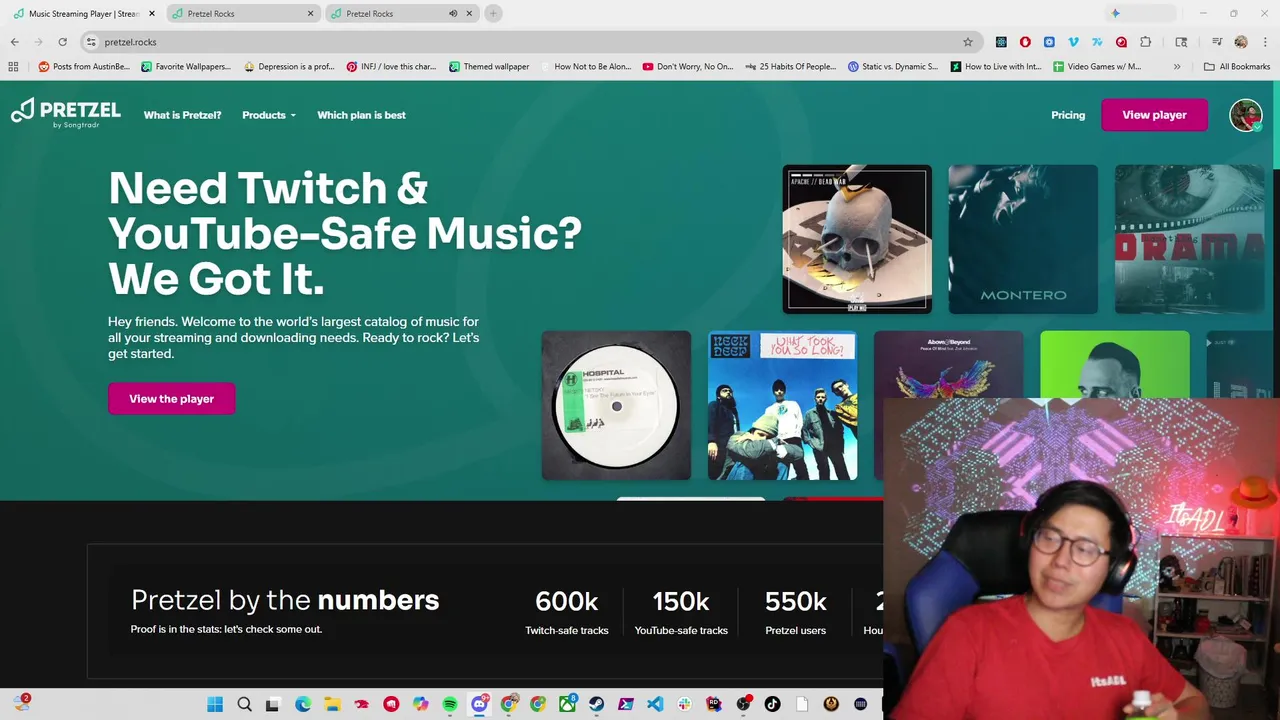Open Discord from the taskbar
Screen dimensions: 1280x720
point(480,704)
